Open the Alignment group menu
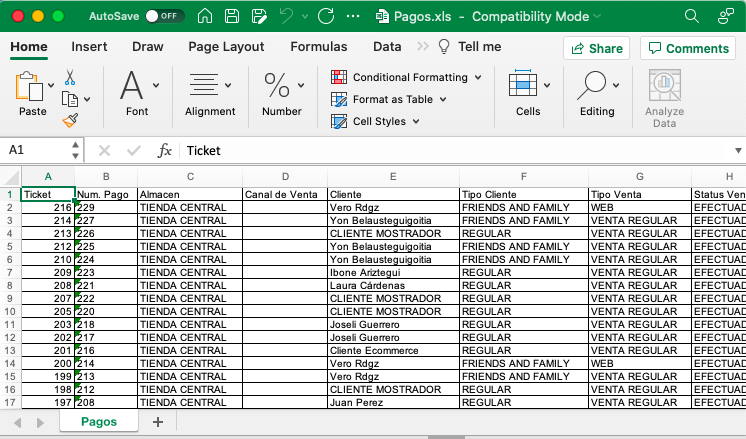This screenshot has height=439, width=746. point(210,93)
